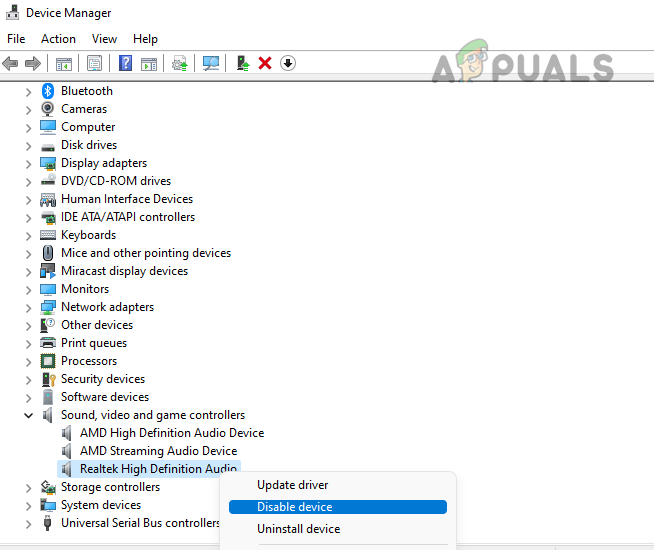Expand the Disk drives node
The height and width of the screenshot is (550, 654).
28,146
